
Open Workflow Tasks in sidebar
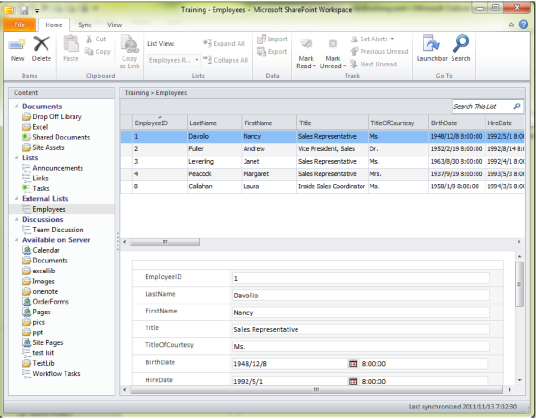pyautogui.click(x=51, y=374)
